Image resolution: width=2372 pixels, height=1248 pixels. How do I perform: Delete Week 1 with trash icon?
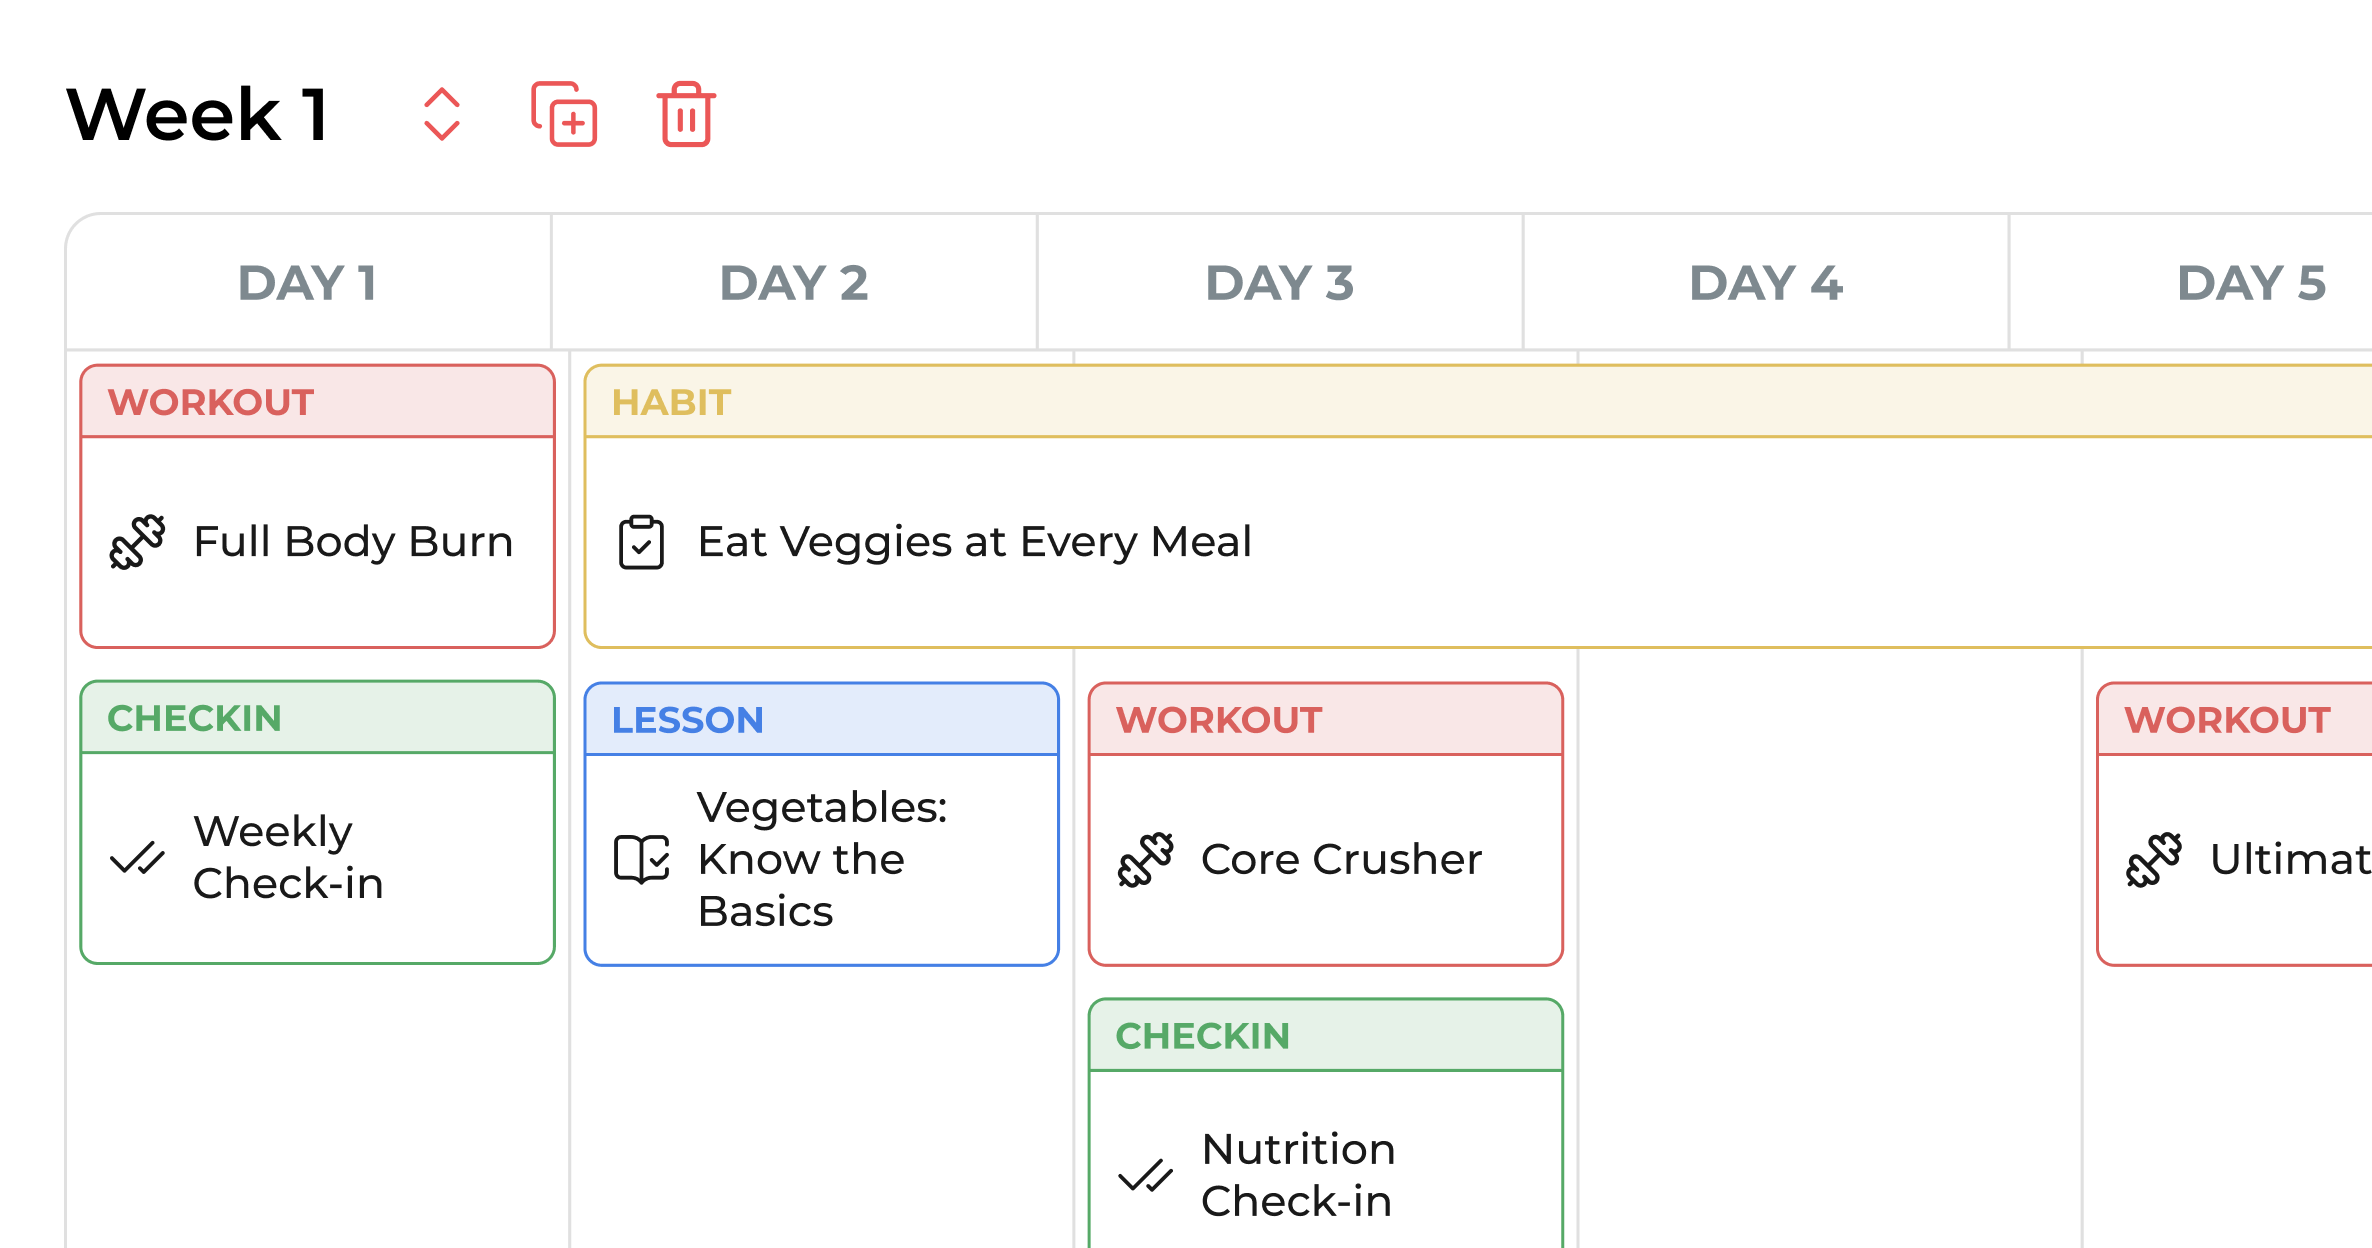[x=686, y=114]
